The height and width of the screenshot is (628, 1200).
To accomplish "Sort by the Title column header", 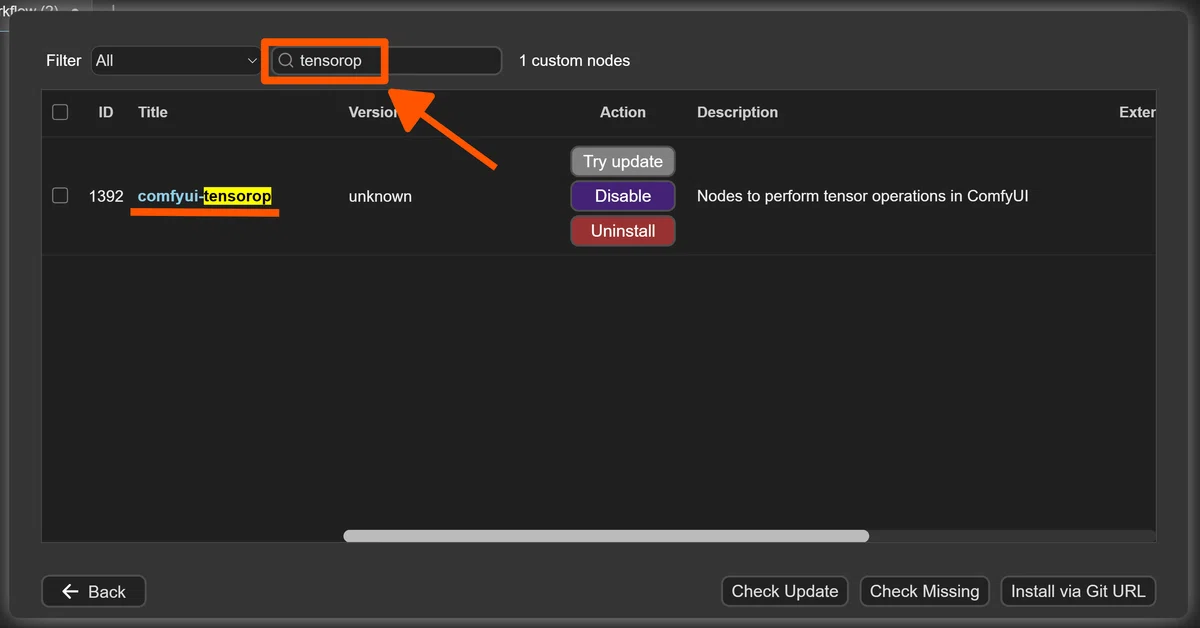I will 153,112.
